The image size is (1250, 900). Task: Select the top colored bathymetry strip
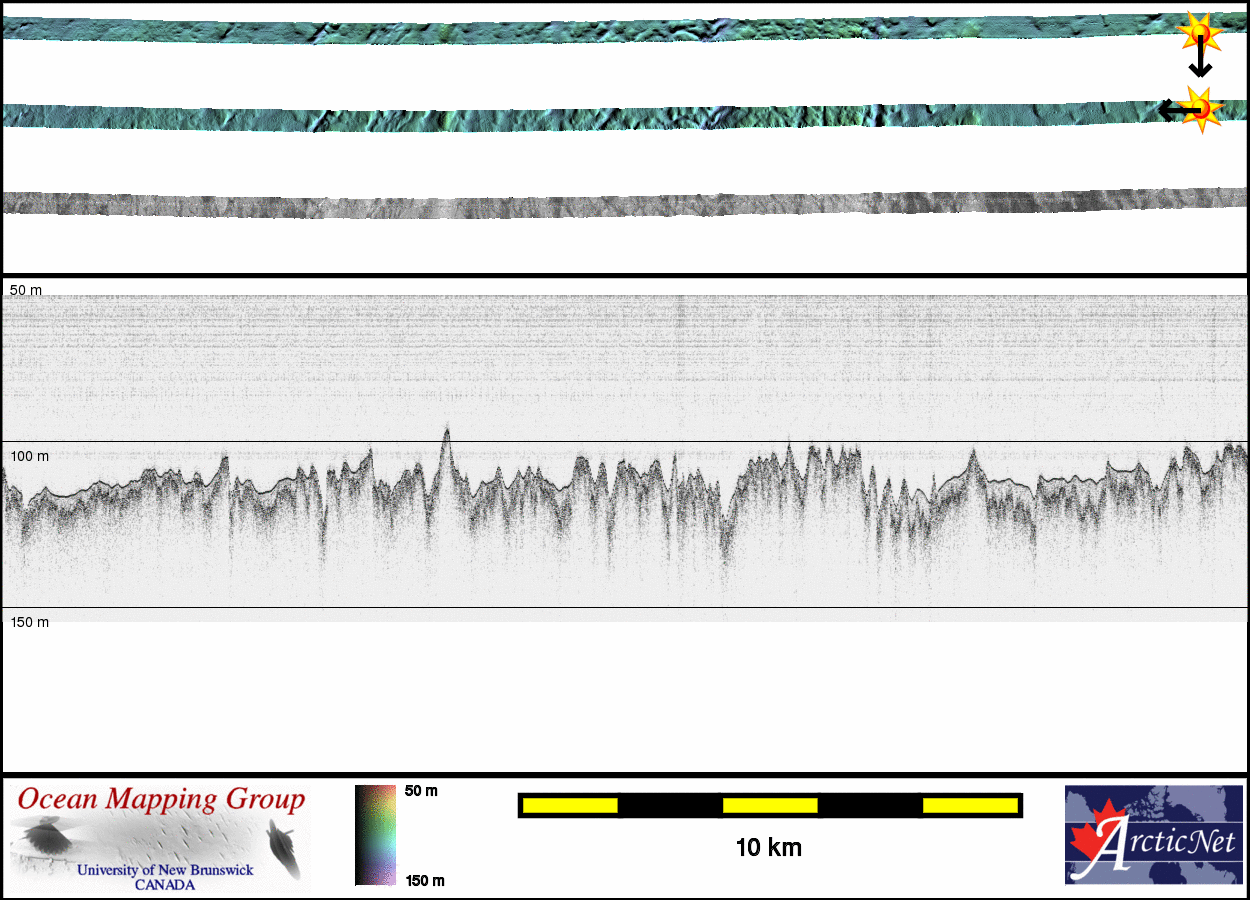tap(600, 29)
